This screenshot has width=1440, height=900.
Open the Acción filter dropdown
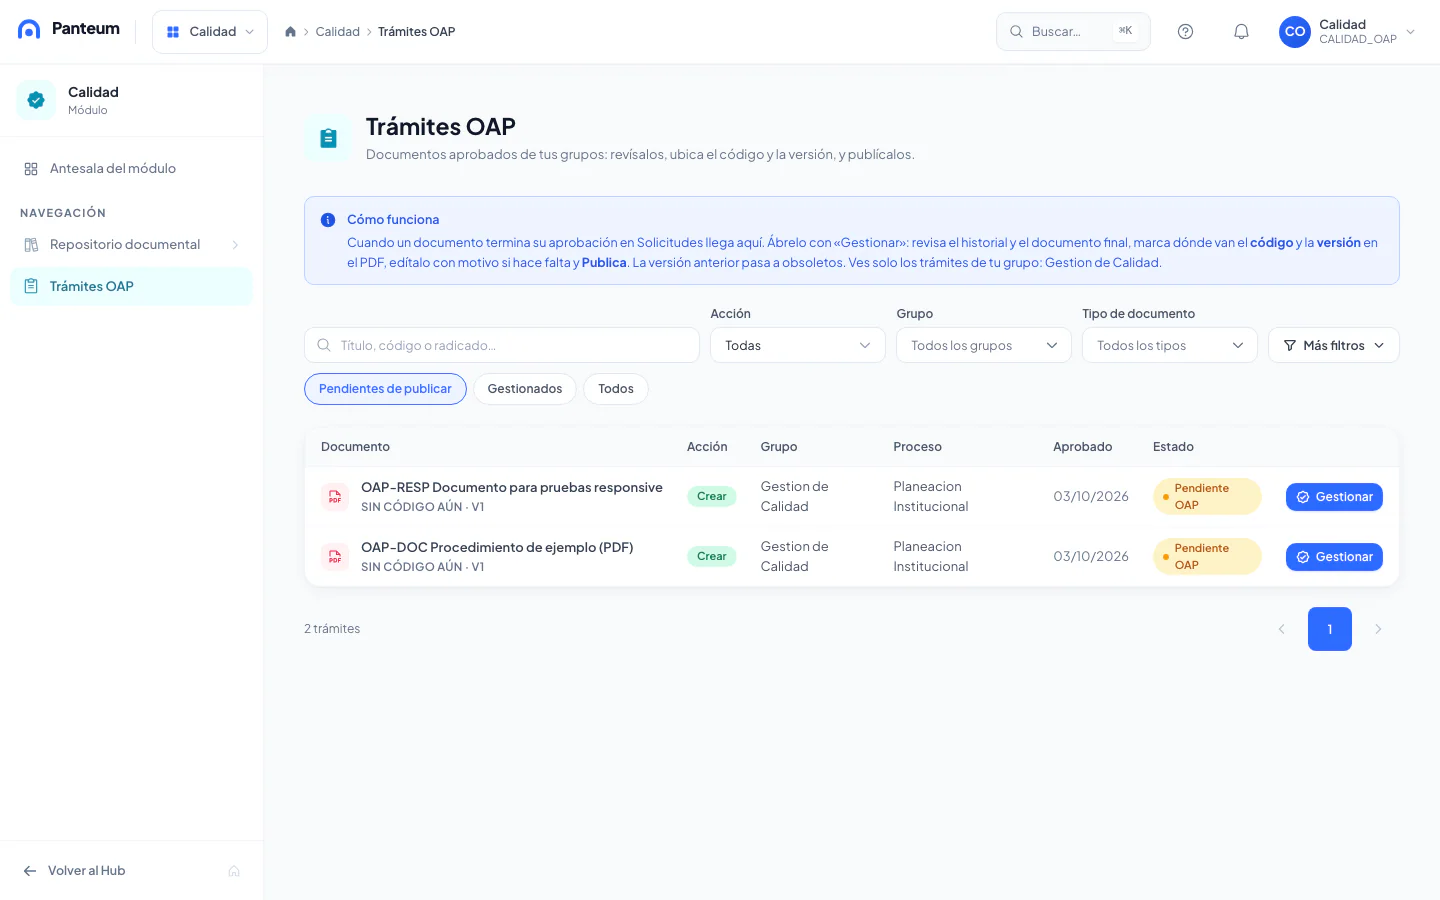point(798,345)
